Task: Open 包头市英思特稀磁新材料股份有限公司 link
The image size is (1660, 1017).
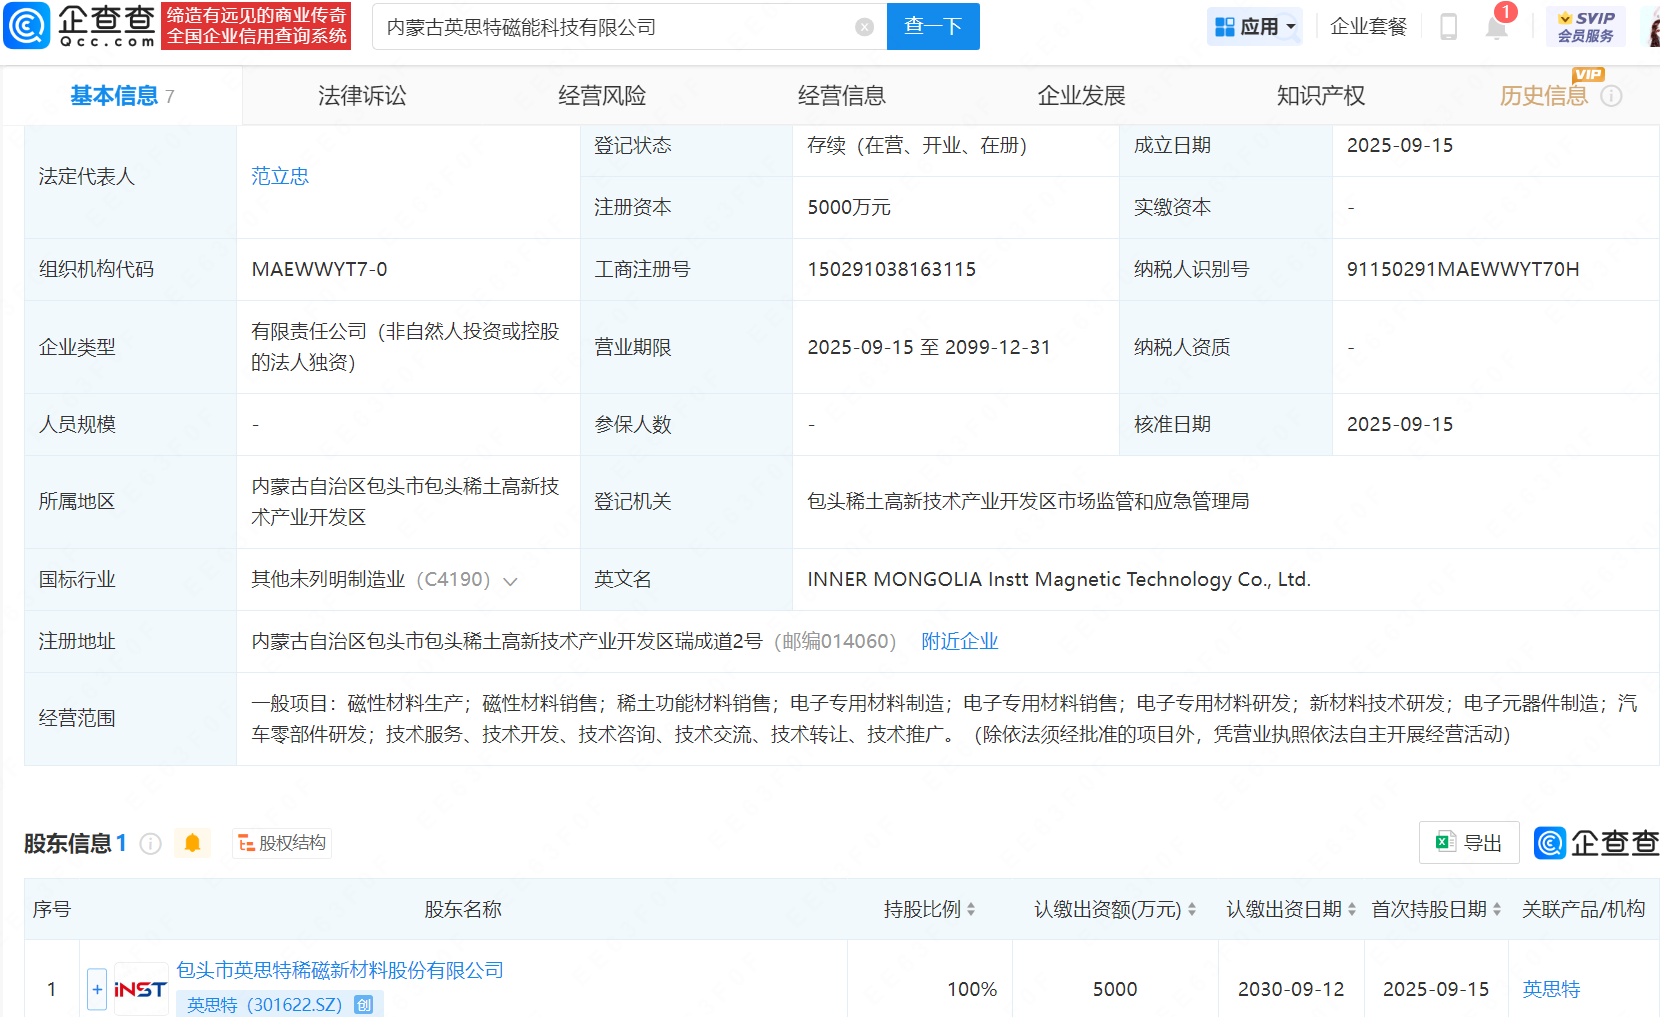Action: pos(340,970)
